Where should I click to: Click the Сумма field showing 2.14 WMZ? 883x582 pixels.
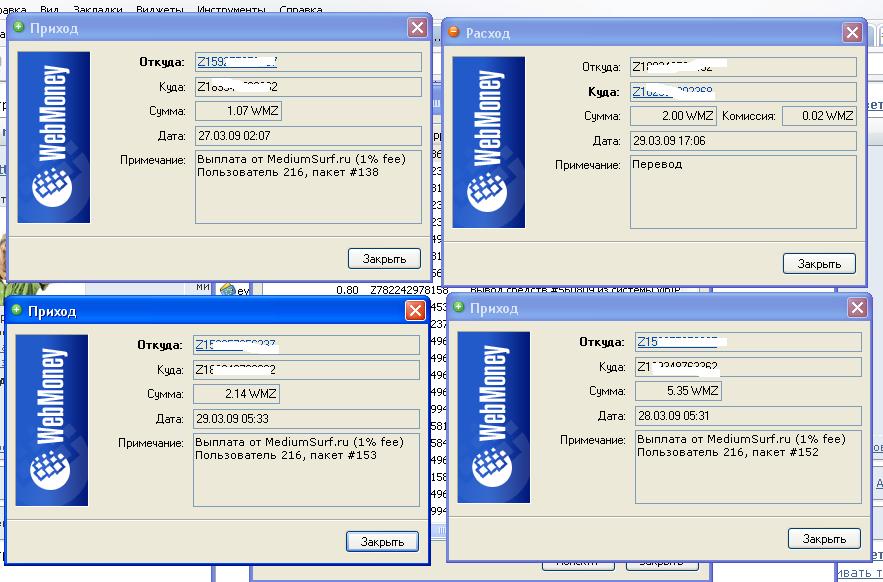click(237, 394)
